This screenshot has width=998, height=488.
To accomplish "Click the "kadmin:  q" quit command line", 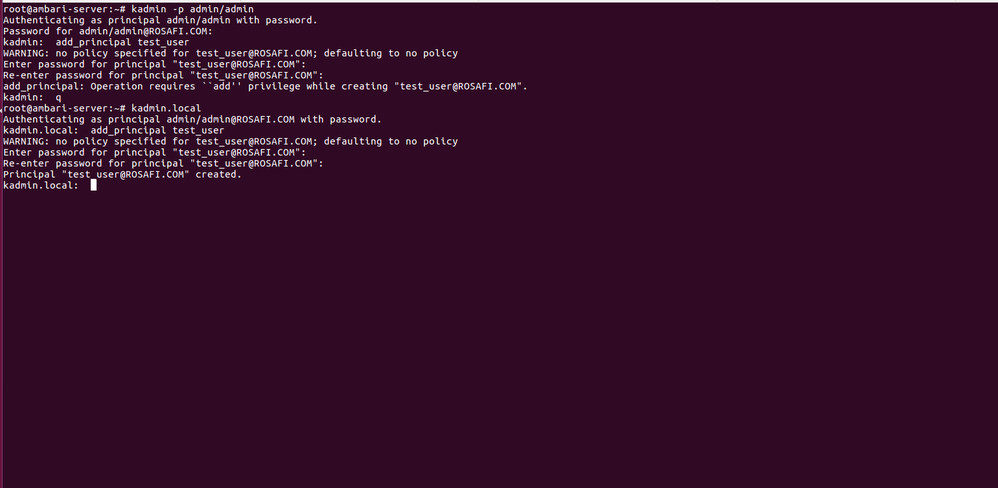I will (x=32, y=97).
